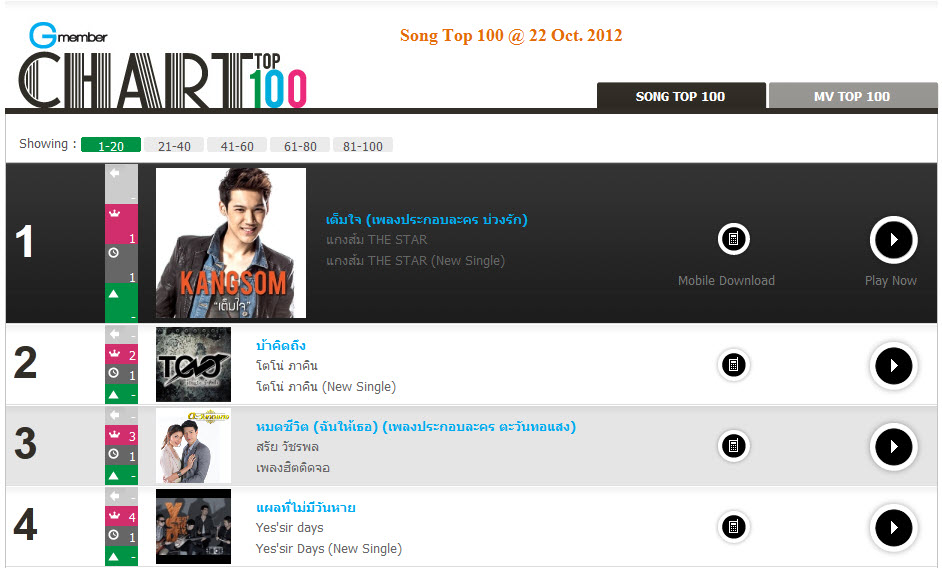Select the active 1-20 range button

point(111,145)
